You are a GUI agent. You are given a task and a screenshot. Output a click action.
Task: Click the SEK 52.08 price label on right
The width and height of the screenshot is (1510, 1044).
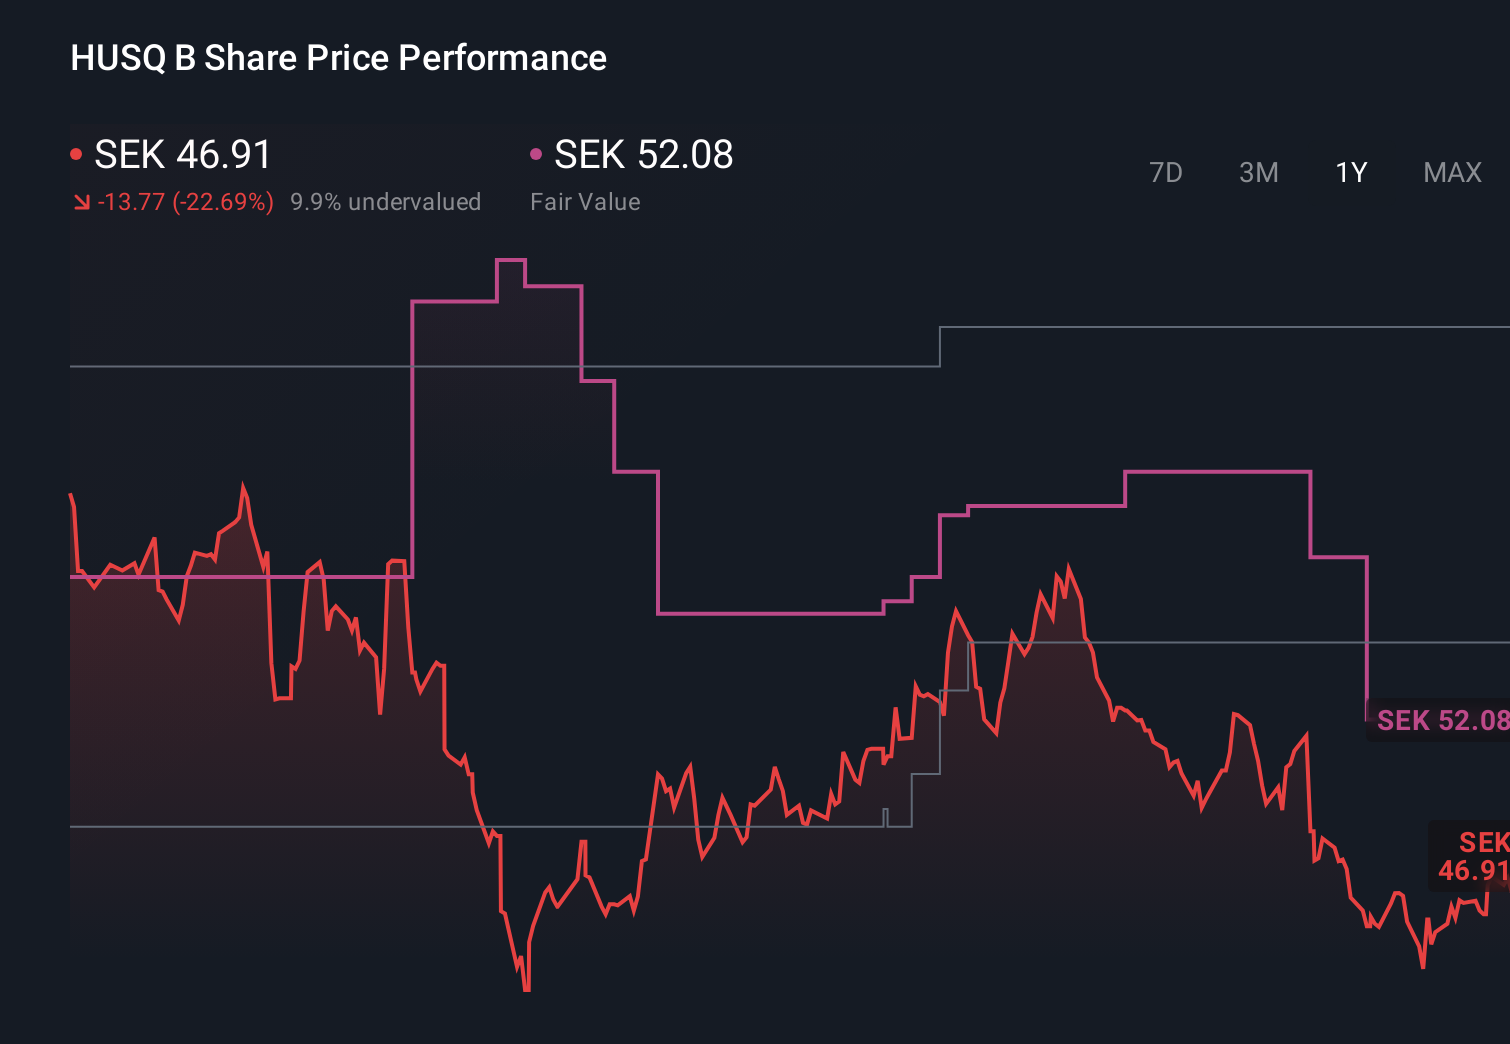click(1440, 719)
